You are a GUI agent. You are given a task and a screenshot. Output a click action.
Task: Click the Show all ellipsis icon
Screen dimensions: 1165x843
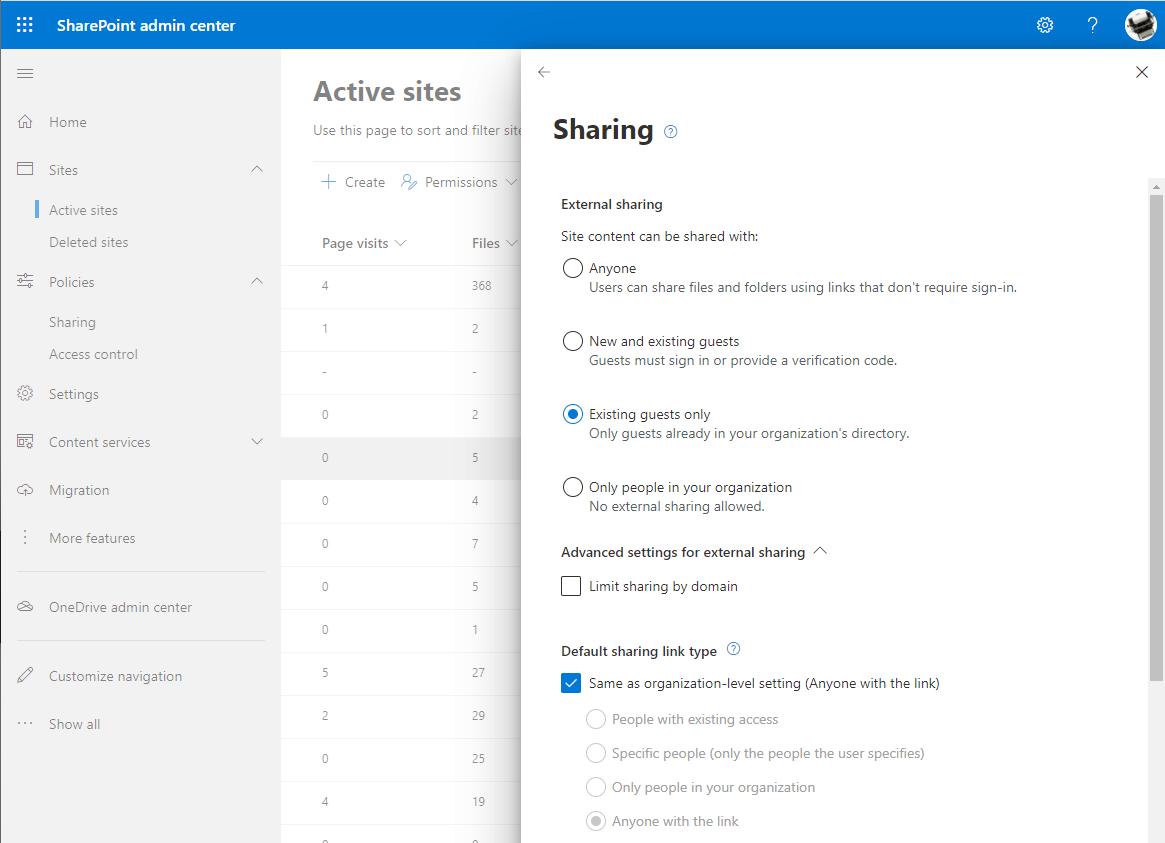point(25,723)
